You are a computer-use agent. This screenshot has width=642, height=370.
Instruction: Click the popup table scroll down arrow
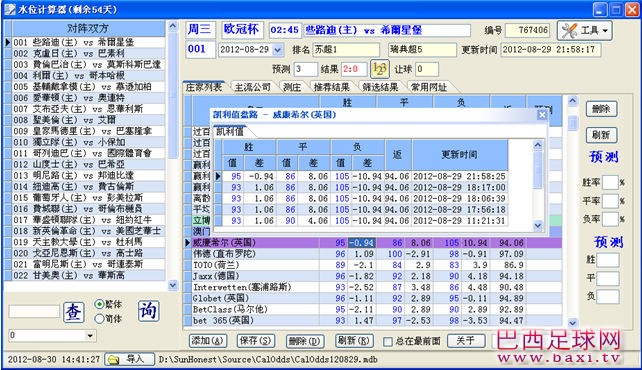click(x=538, y=225)
